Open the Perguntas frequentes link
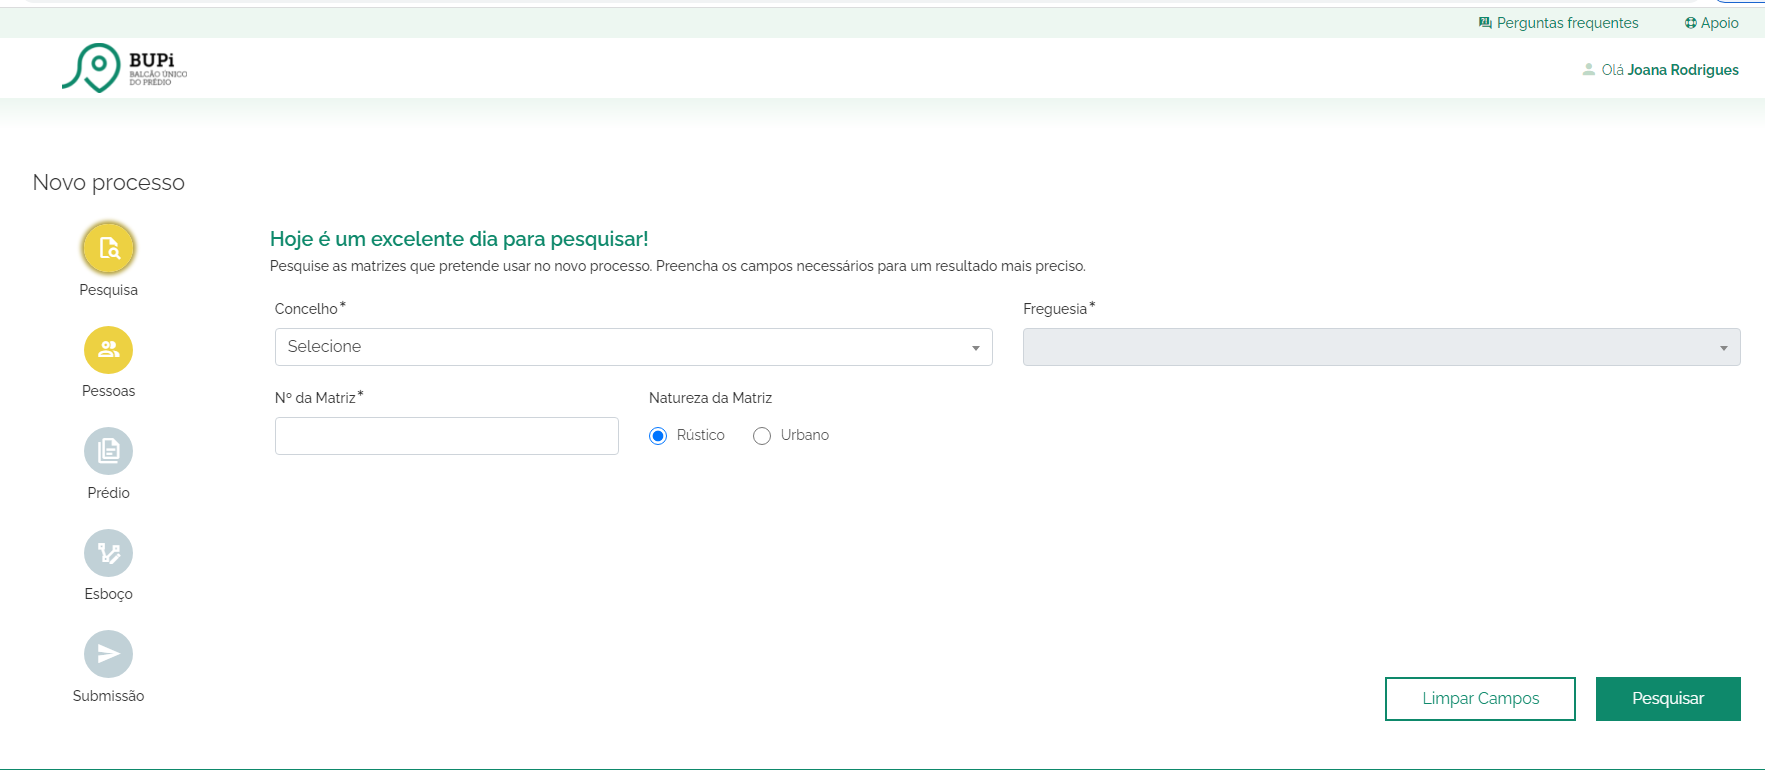This screenshot has height=770, width=1765. click(1567, 23)
